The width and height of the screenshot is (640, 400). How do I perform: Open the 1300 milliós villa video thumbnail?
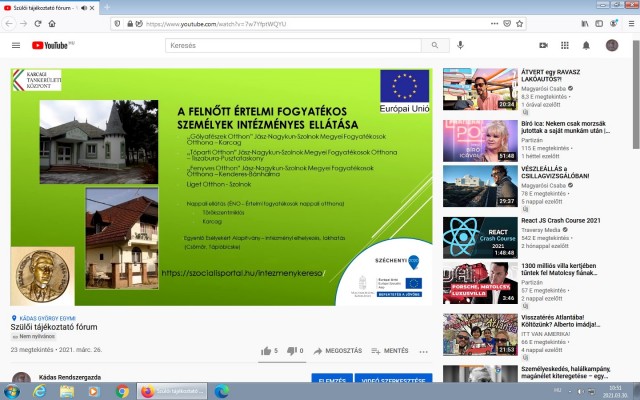point(480,283)
